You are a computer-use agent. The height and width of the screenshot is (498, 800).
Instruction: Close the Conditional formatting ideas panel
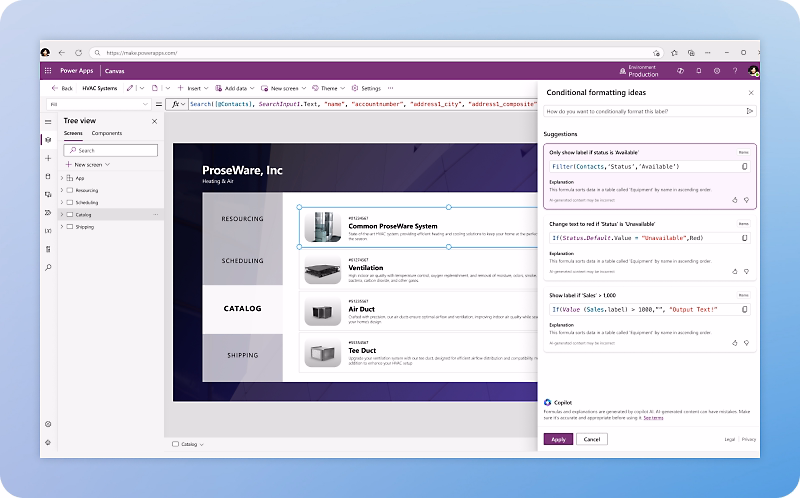pyautogui.click(x=751, y=93)
